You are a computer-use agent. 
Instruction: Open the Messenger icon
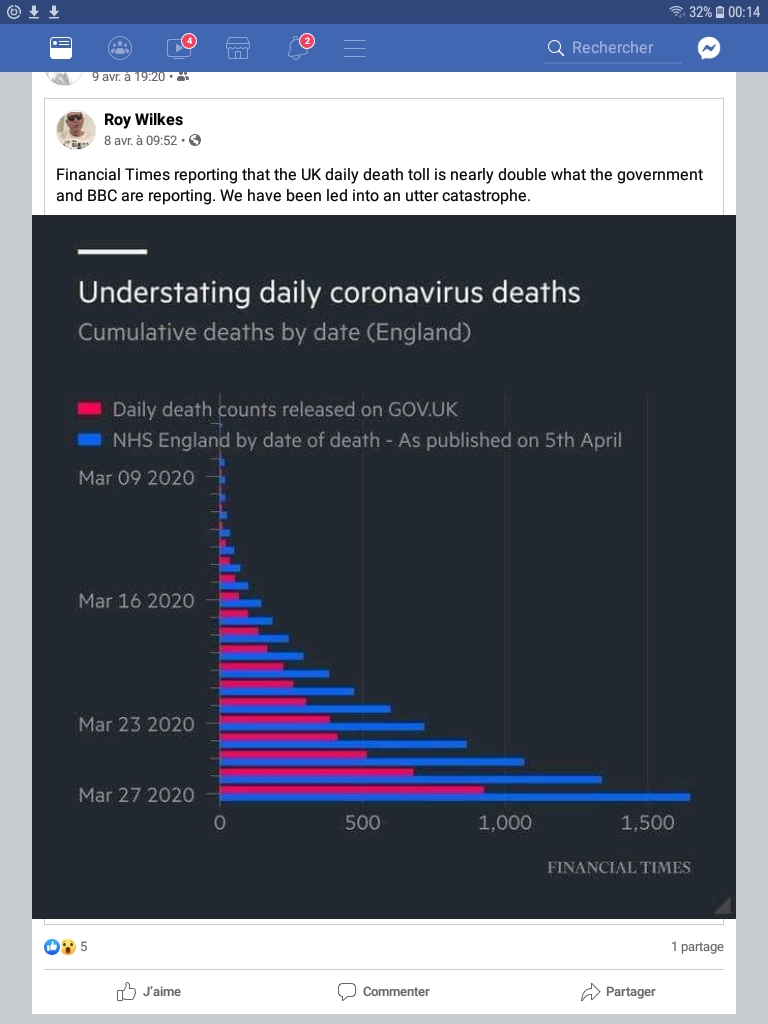coord(709,48)
